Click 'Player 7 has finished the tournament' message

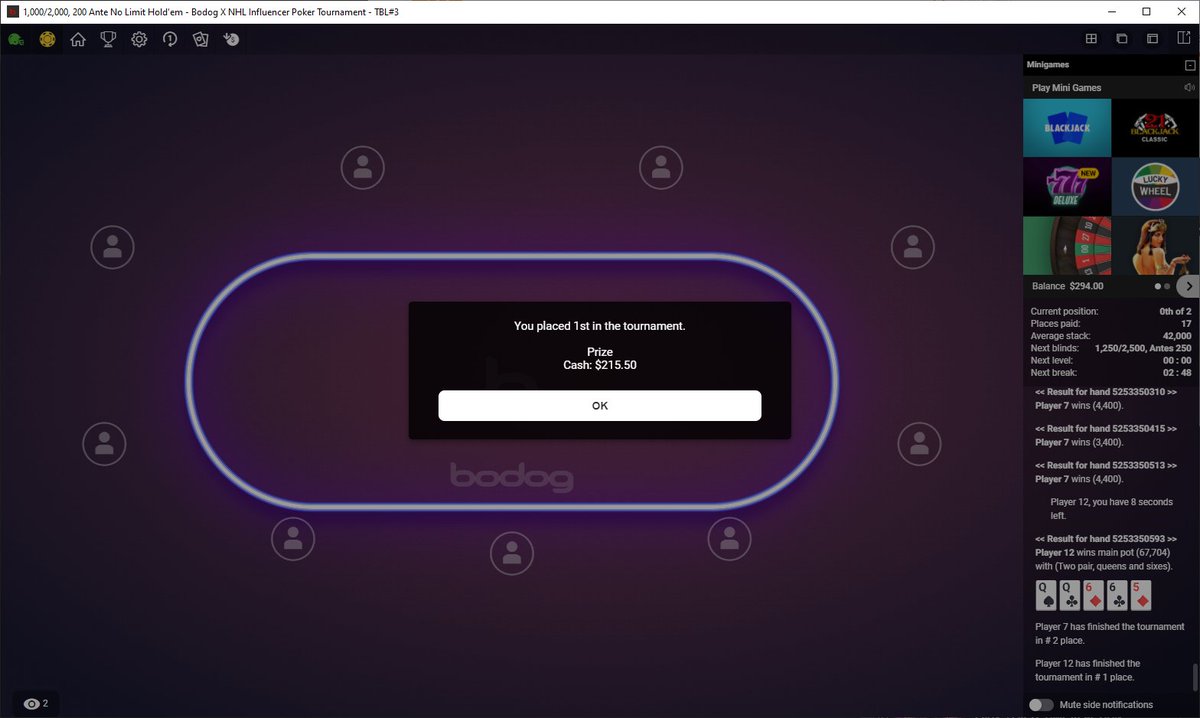tap(1109, 633)
